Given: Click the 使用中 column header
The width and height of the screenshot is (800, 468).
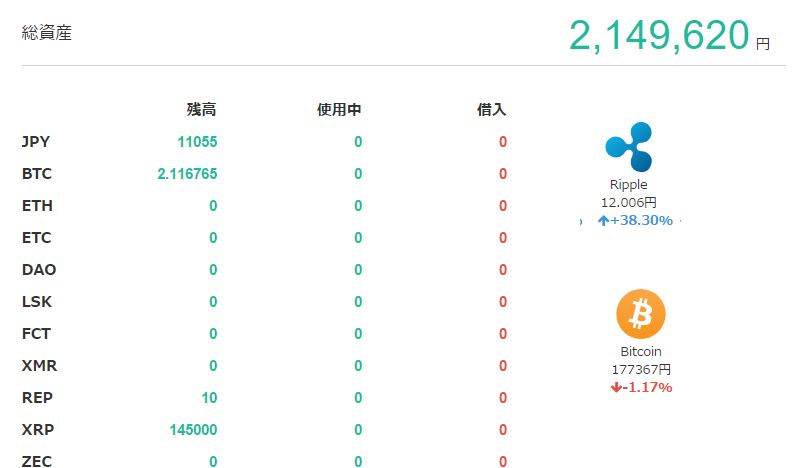Looking at the screenshot, I should (338, 109).
